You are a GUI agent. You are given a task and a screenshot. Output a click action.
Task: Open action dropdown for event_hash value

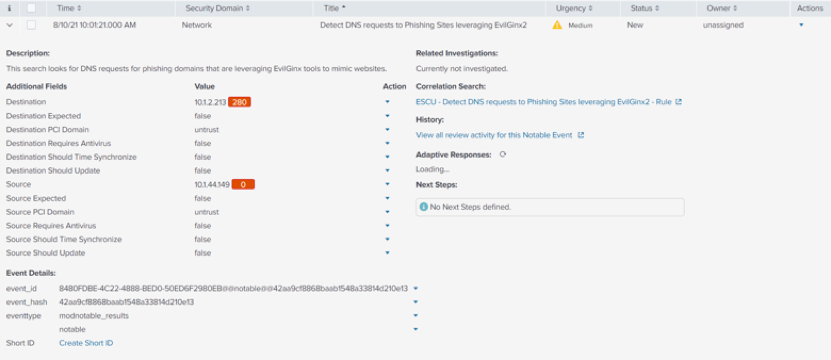pyautogui.click(x=416, y=302)
